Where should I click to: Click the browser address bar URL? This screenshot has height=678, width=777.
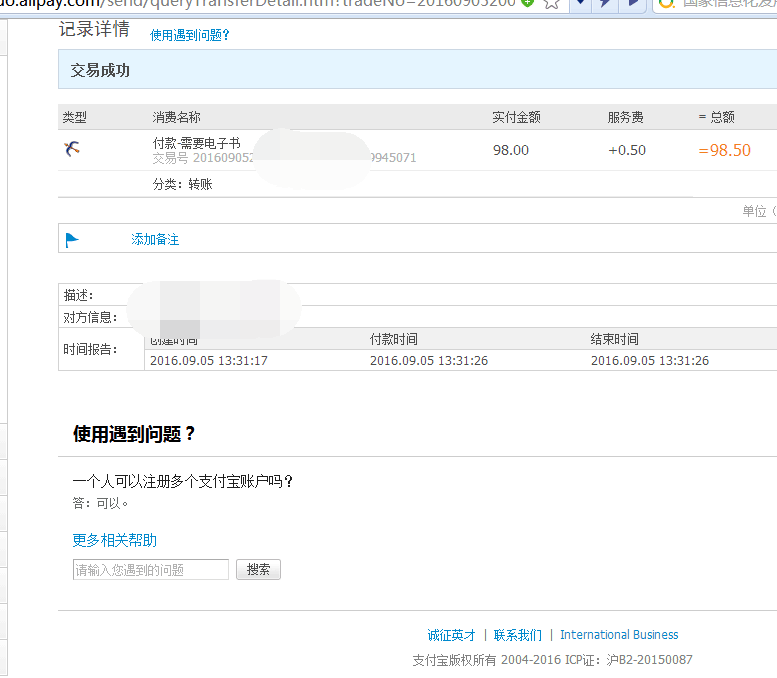click(258, 3)
